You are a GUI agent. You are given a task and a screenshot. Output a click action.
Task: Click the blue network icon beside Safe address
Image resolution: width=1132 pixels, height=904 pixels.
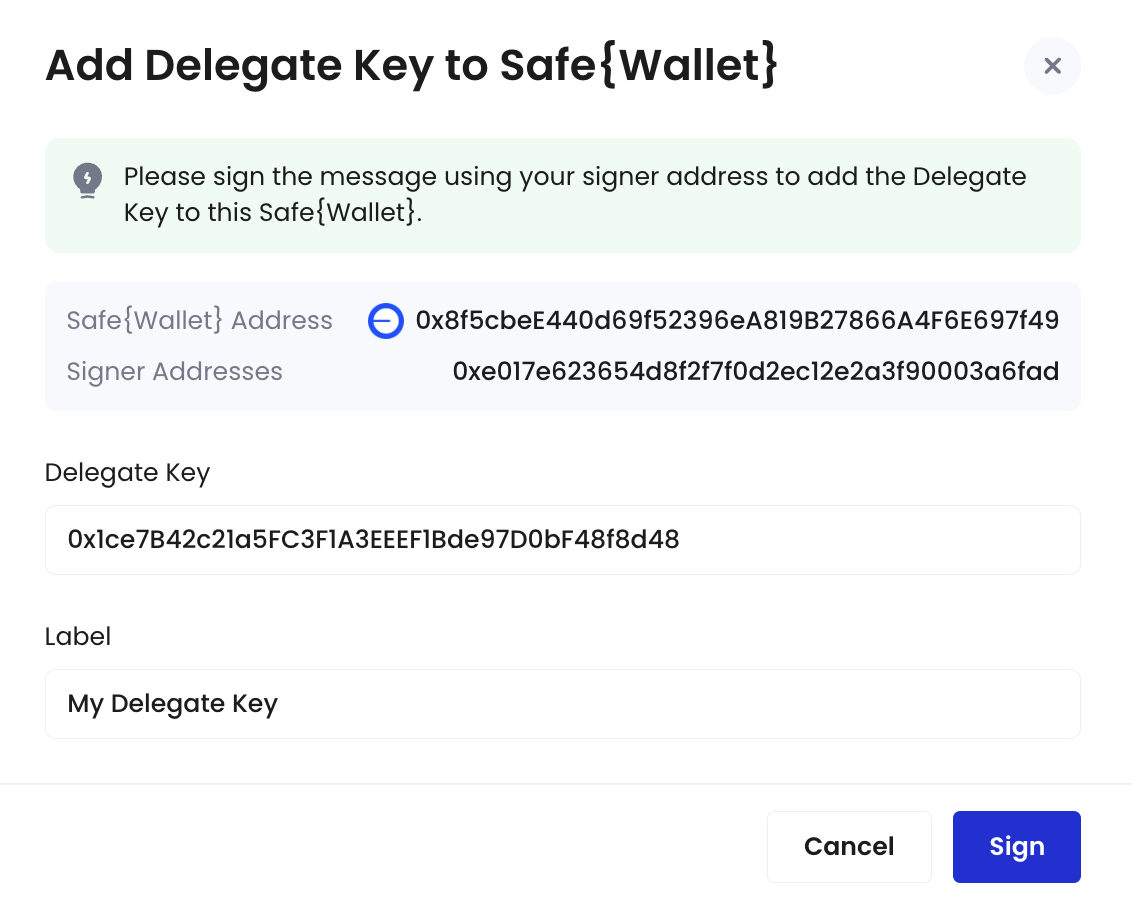coord(386,321)
